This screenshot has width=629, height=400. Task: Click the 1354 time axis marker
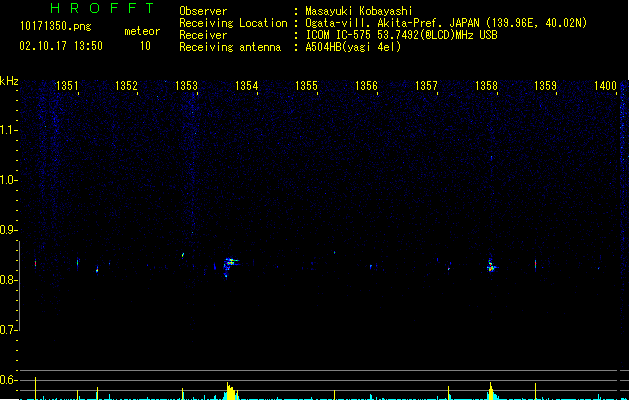[246, 86]
